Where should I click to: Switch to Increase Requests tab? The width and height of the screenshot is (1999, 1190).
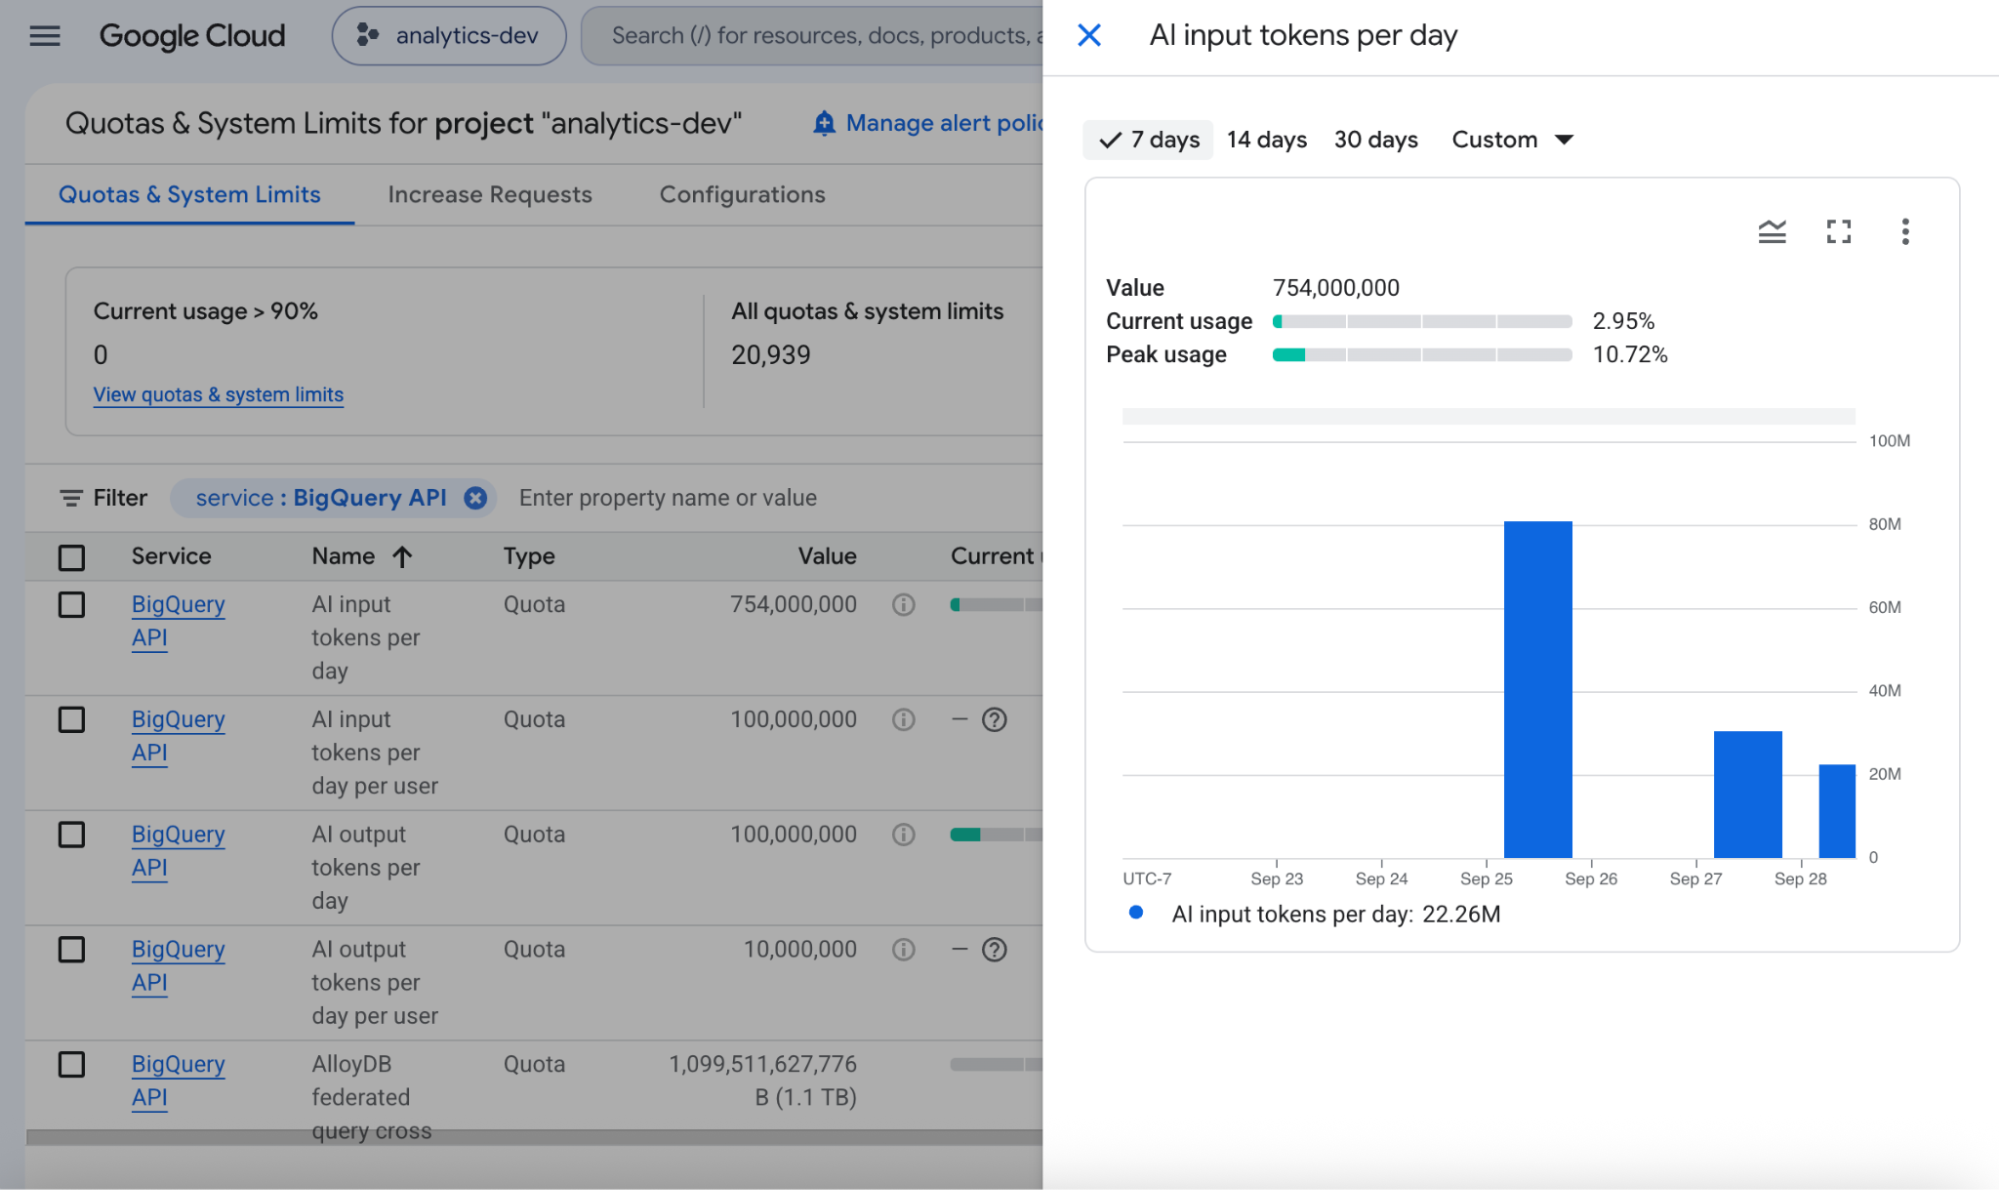[490, 195]
